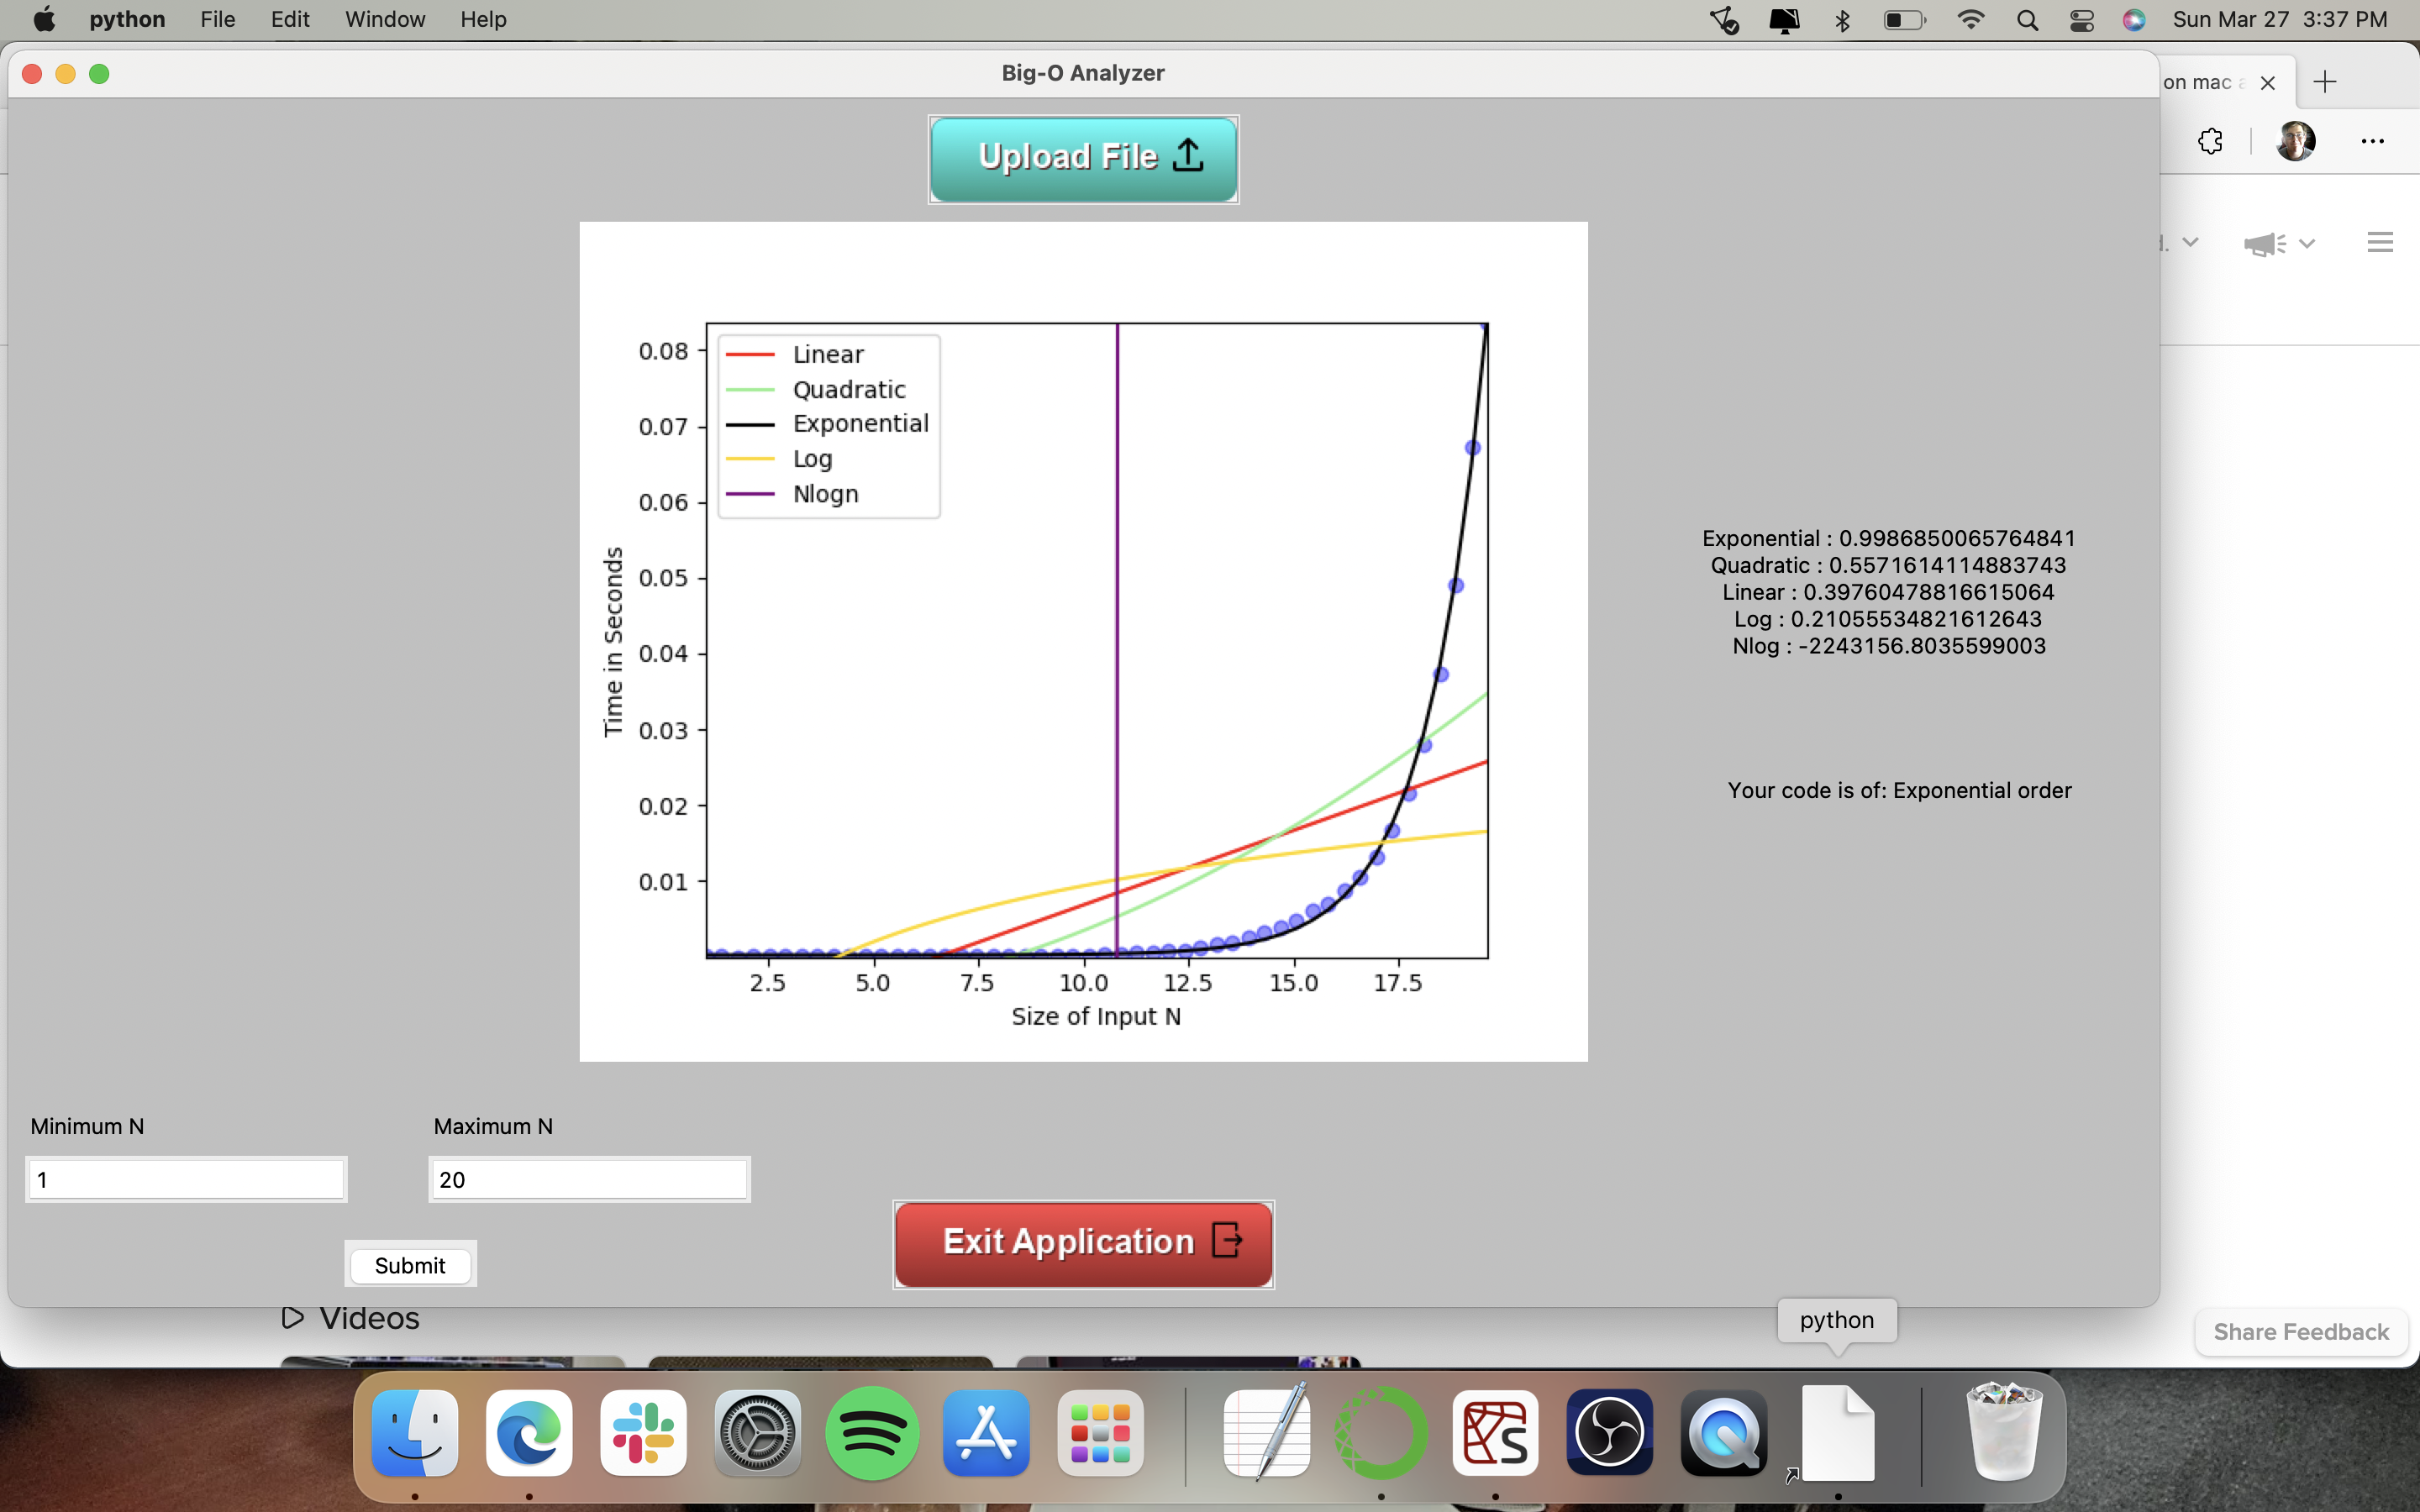The image size is (2420, 1512).
Task: Open the File menu
Action: (x=217, y=19)
